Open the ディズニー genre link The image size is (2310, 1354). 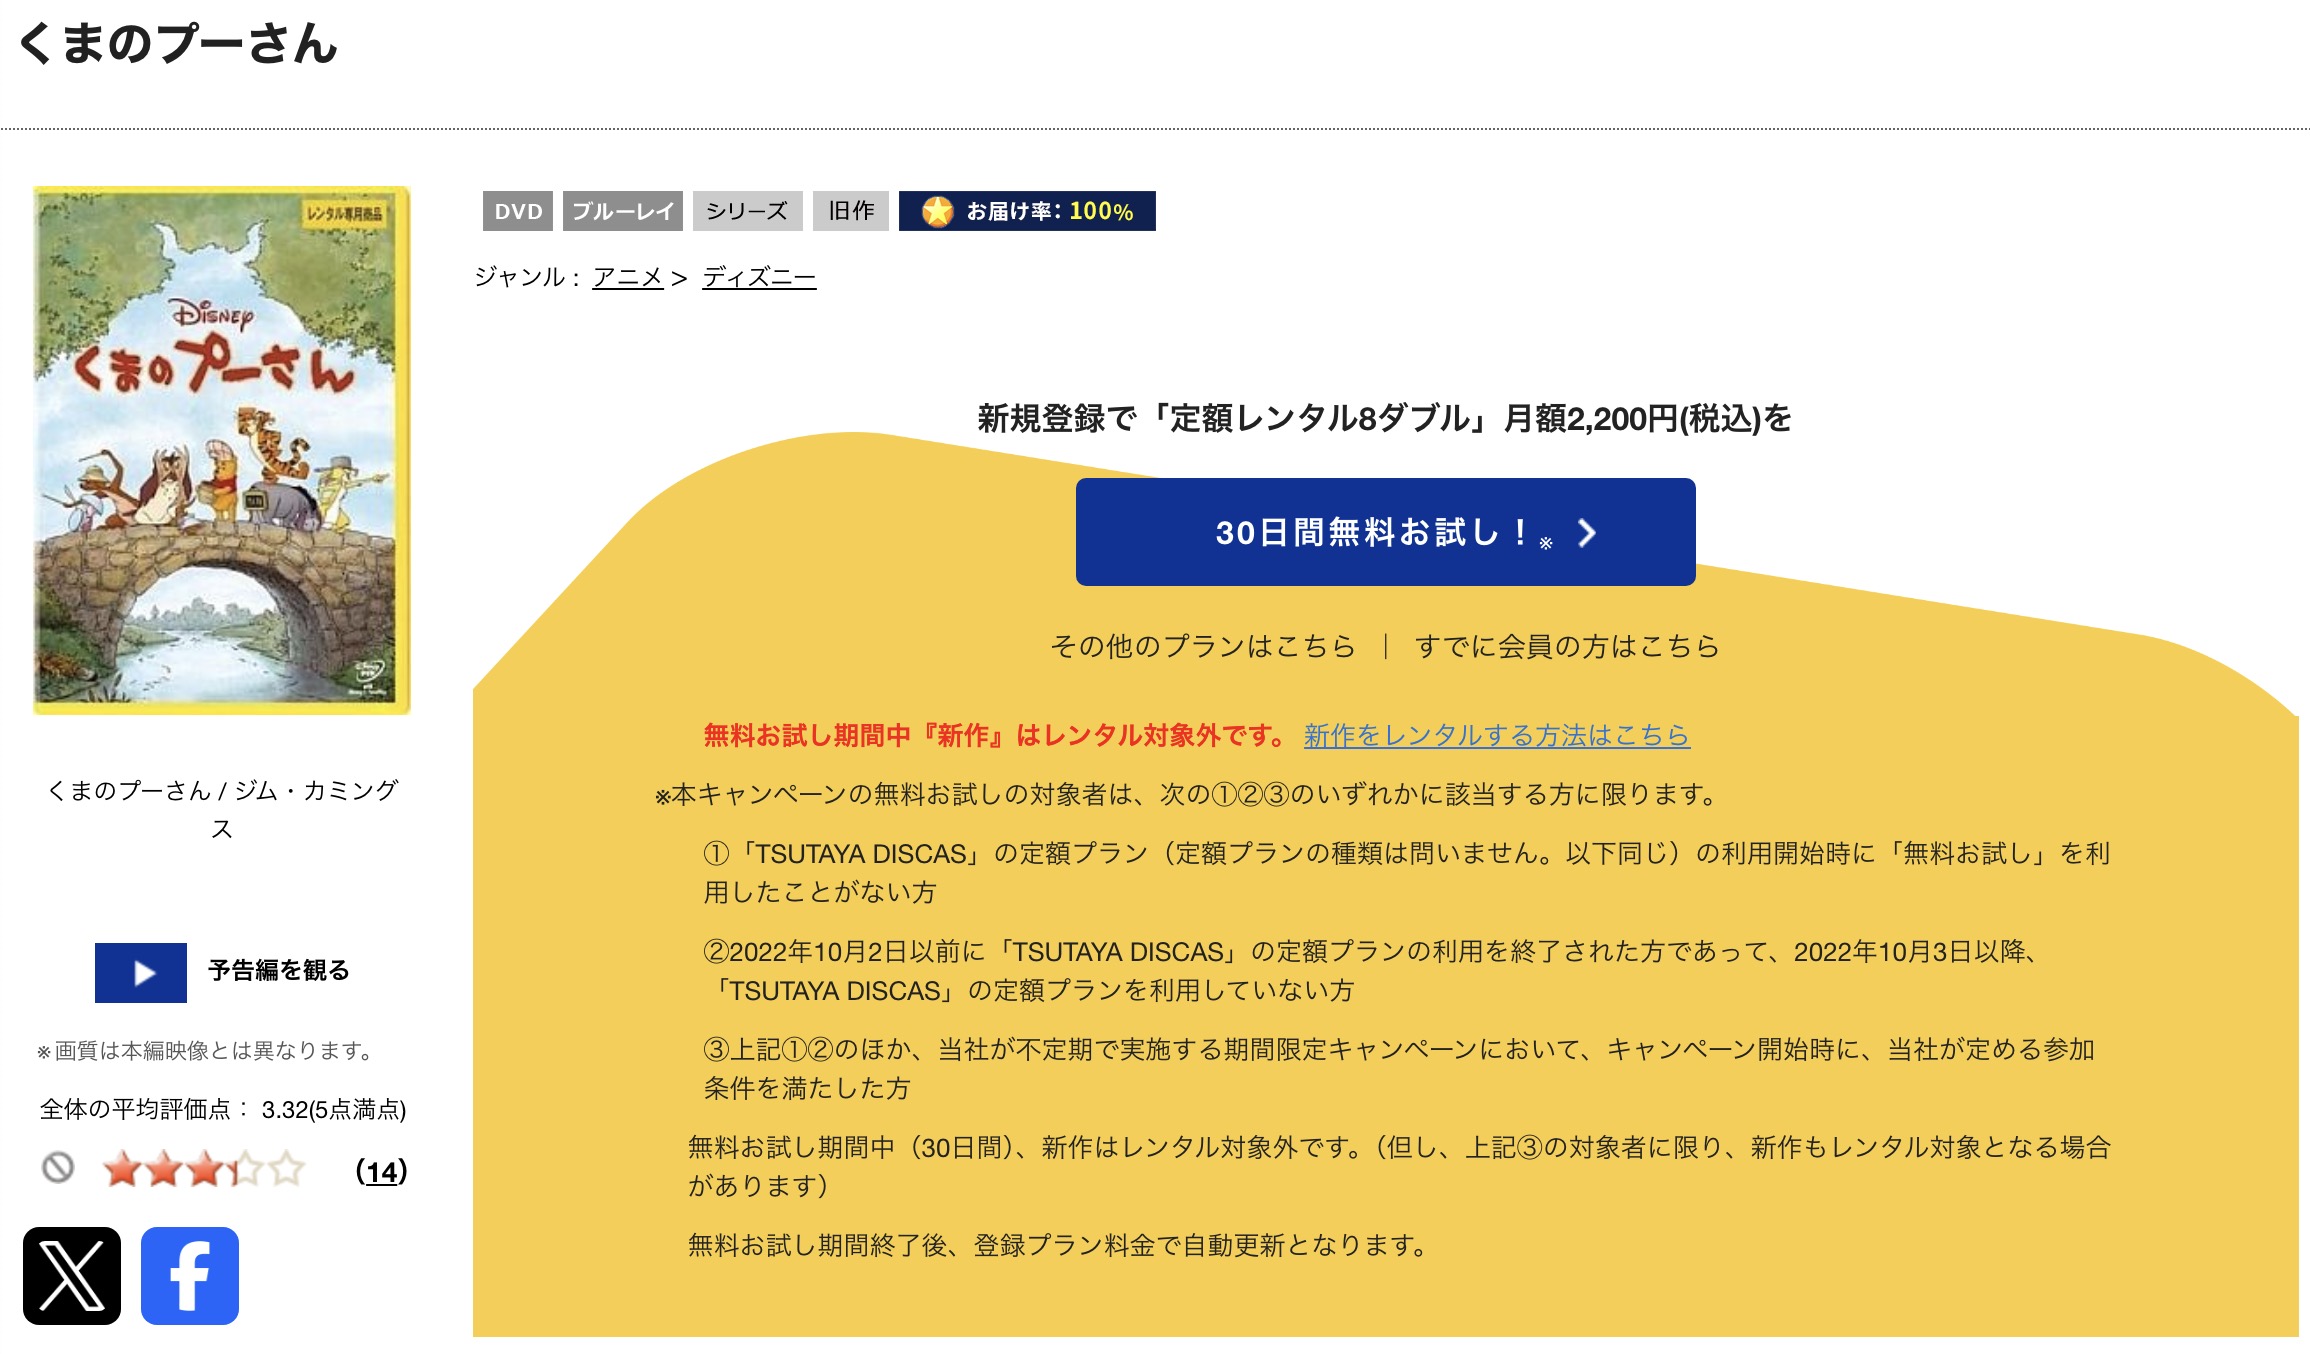tap(759, 277)
